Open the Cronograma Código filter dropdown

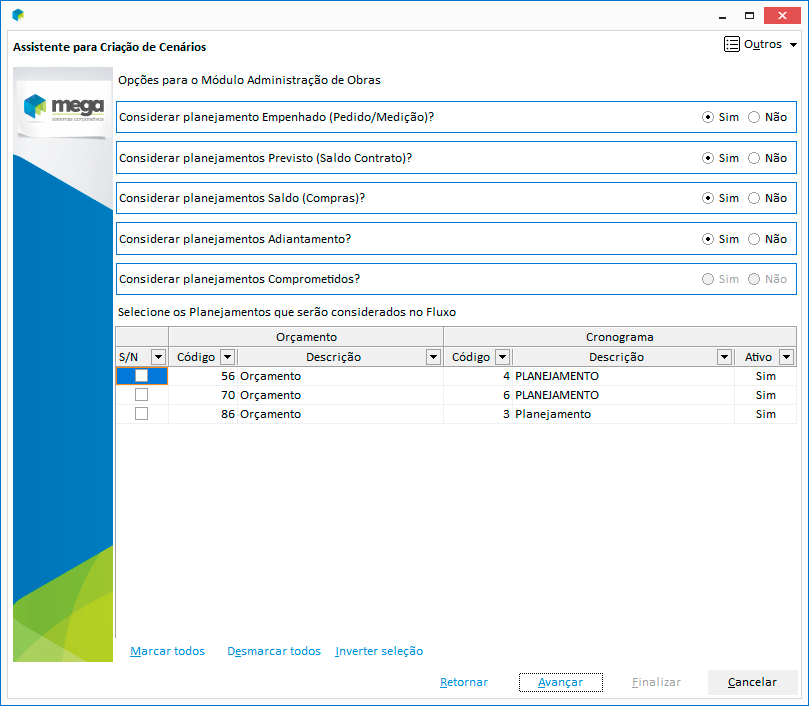[502, 357]
